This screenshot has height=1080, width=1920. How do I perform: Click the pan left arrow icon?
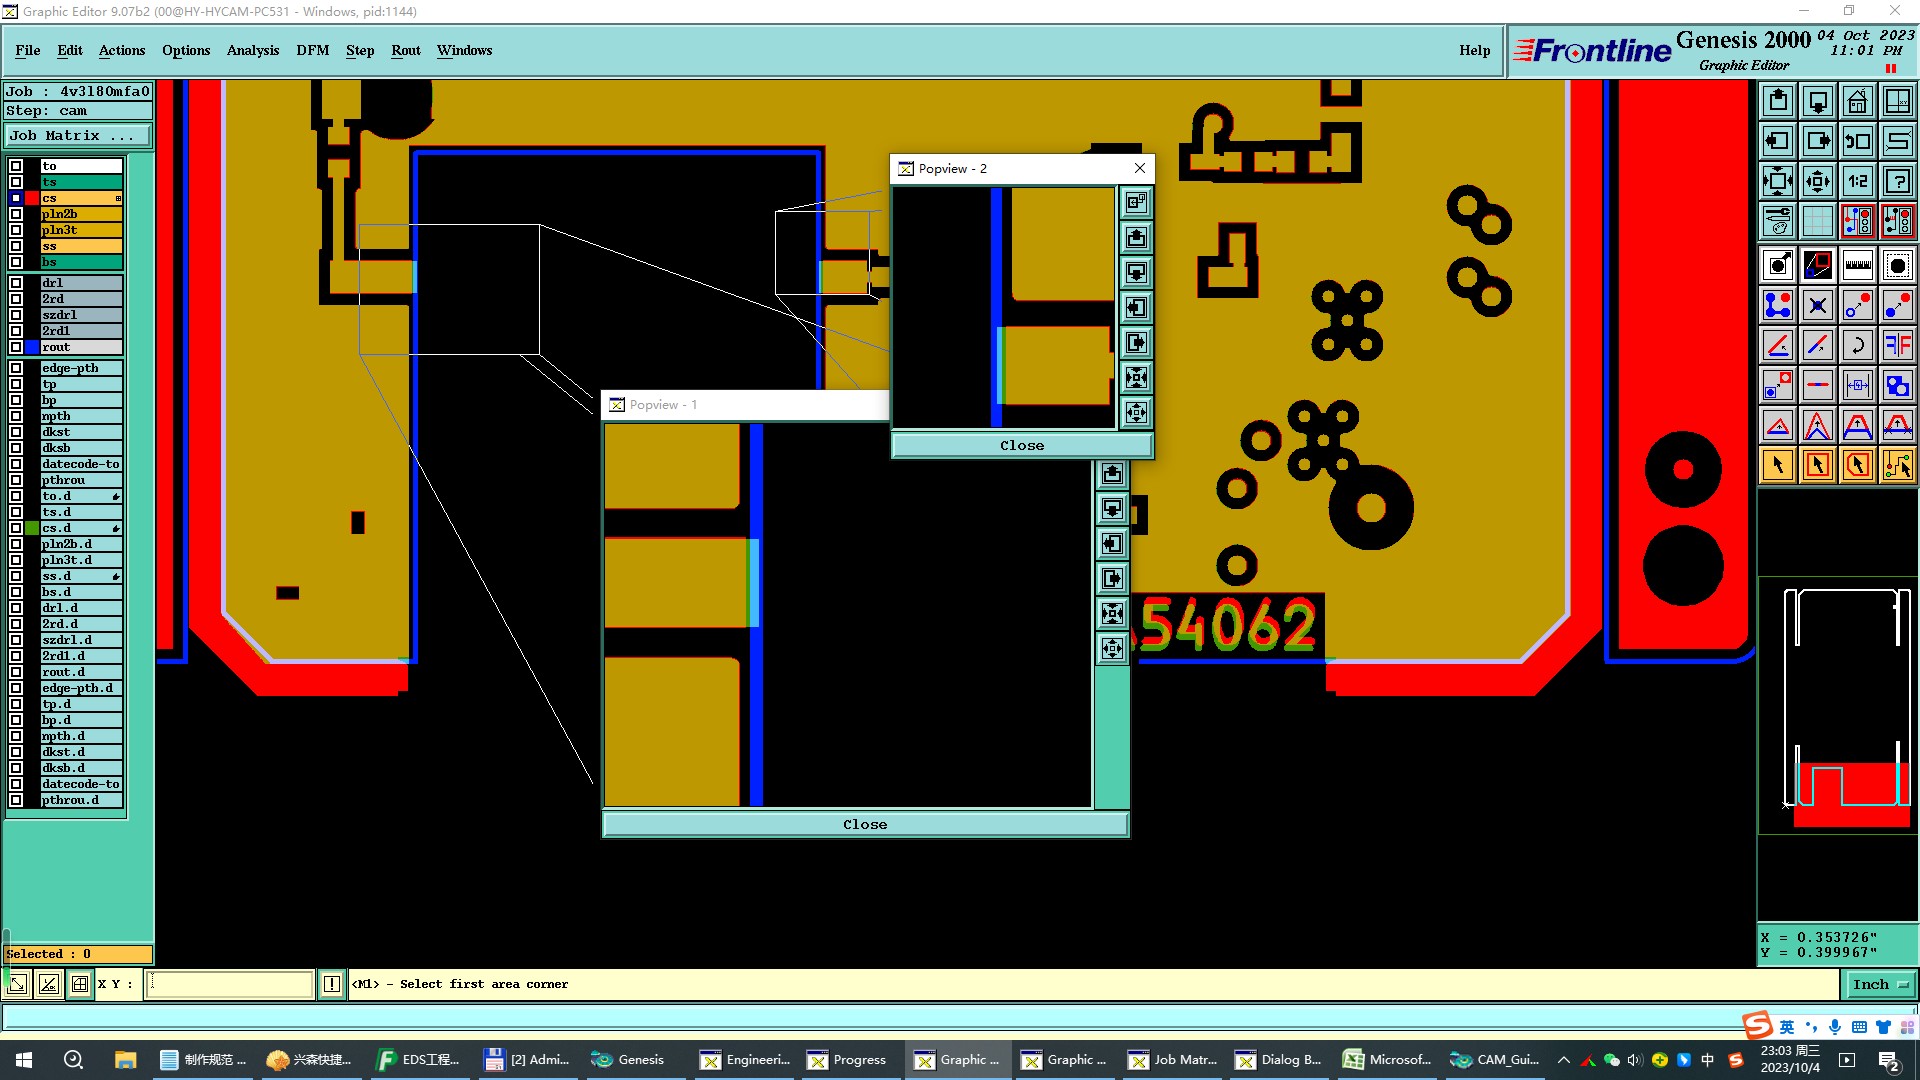coord(1777,141)
